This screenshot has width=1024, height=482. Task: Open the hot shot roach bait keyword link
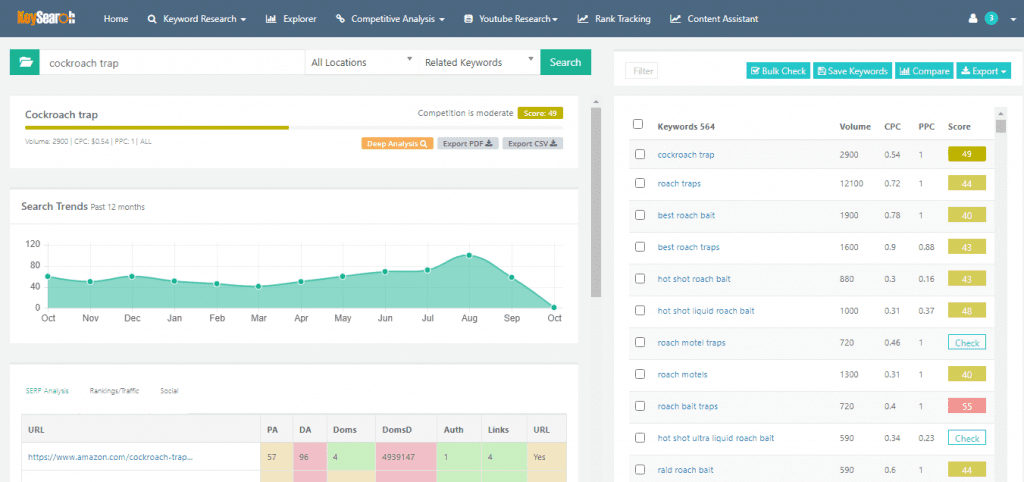click(x=694, y=279)
